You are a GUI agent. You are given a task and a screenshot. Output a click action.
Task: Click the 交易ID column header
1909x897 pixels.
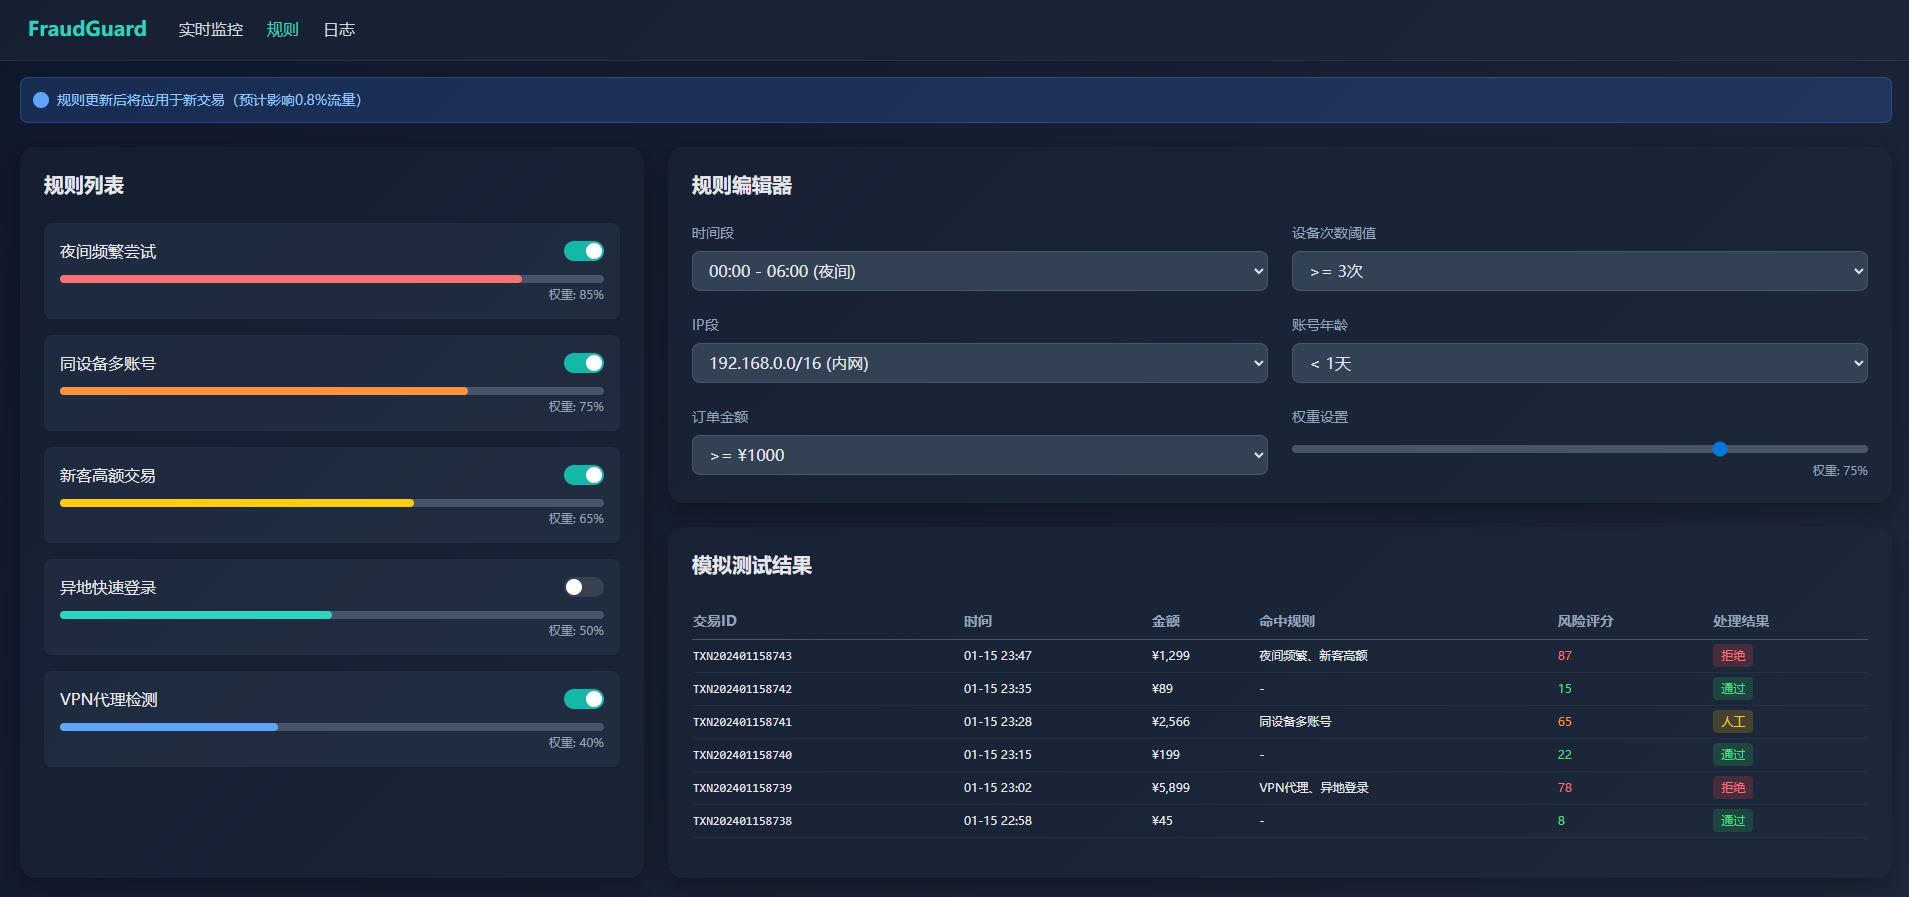click(x=714, y=621)
